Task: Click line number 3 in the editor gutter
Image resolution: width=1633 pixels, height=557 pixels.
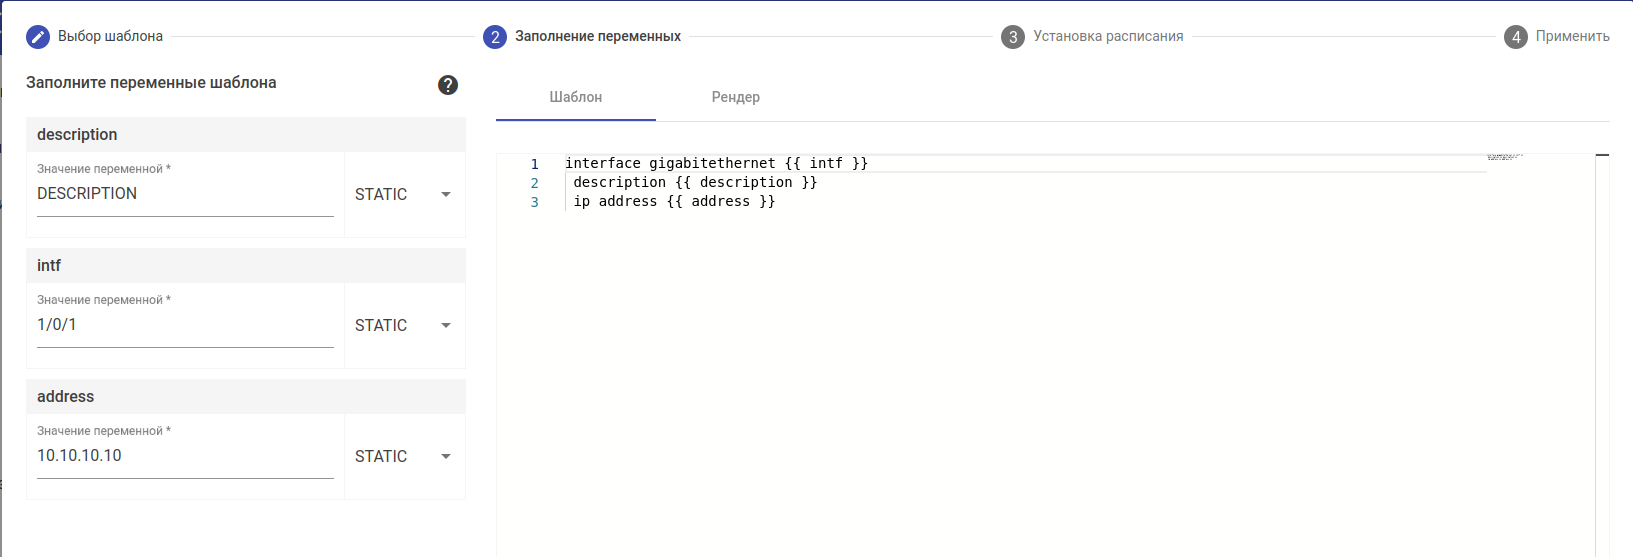Action: (x=535, y=202)
